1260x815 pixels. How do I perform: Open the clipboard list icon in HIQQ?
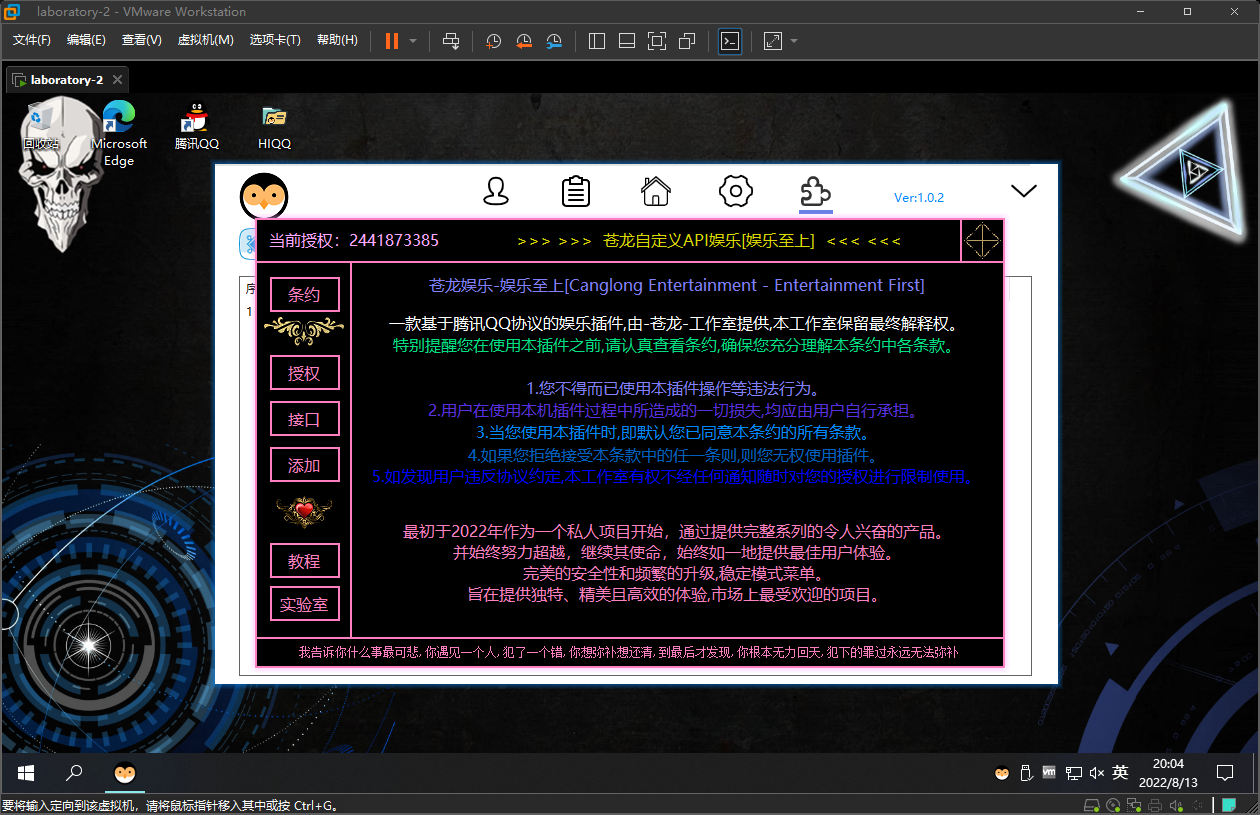coord(576,191)
